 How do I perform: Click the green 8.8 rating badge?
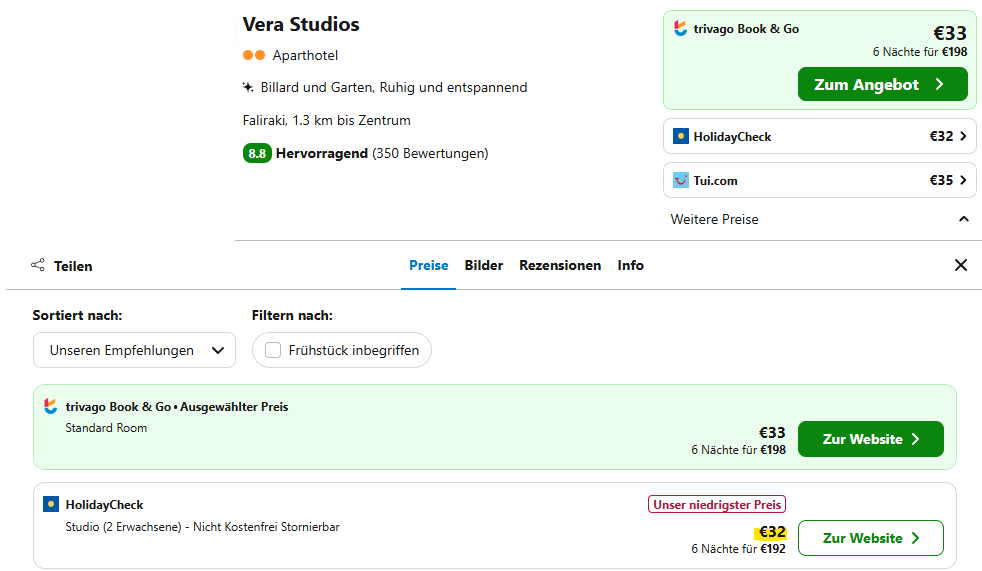point(257,153)
